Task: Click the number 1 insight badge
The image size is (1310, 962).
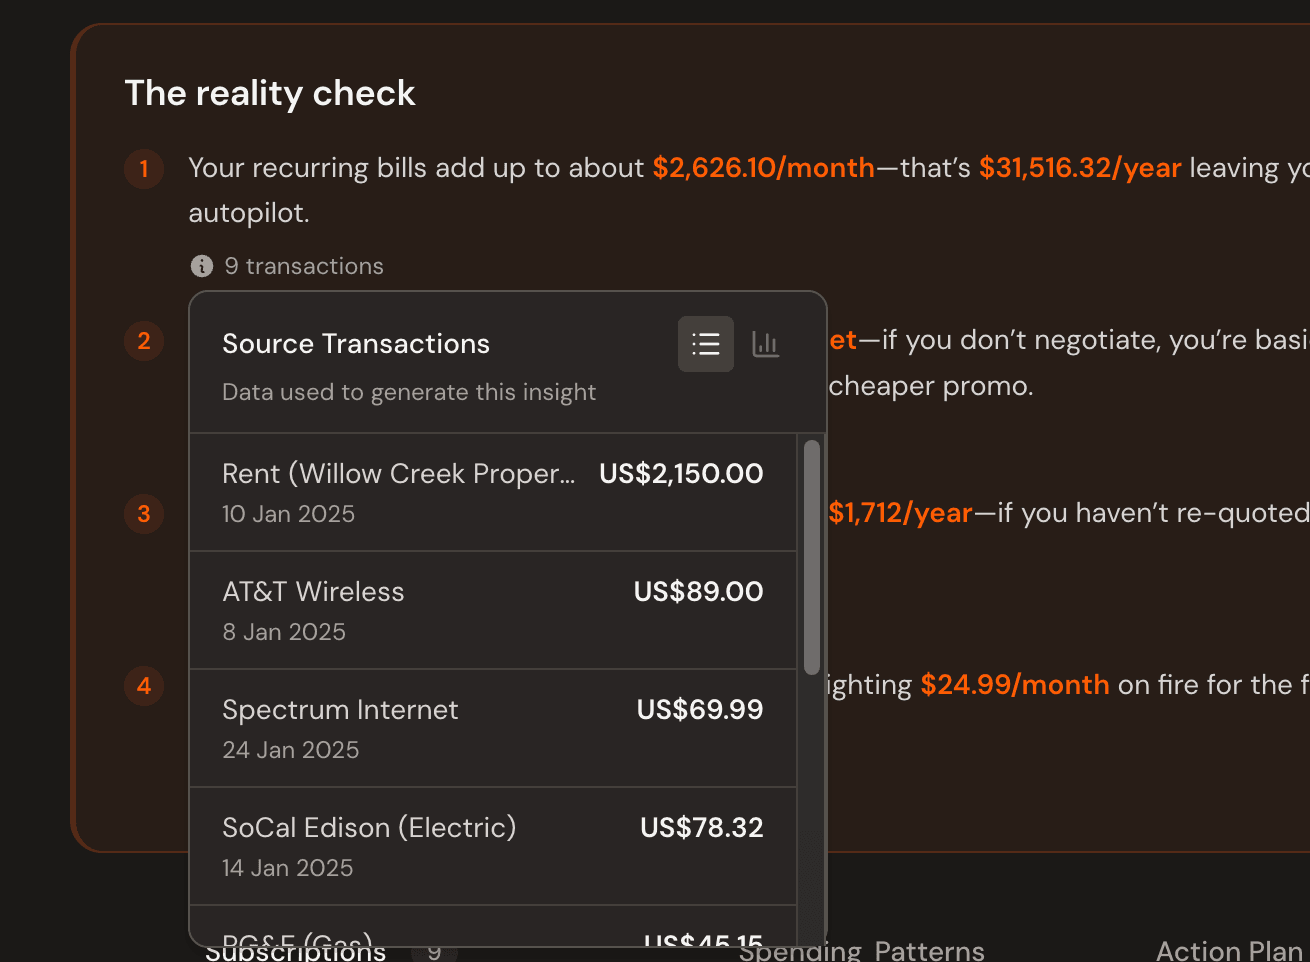Action: [144, 168]
